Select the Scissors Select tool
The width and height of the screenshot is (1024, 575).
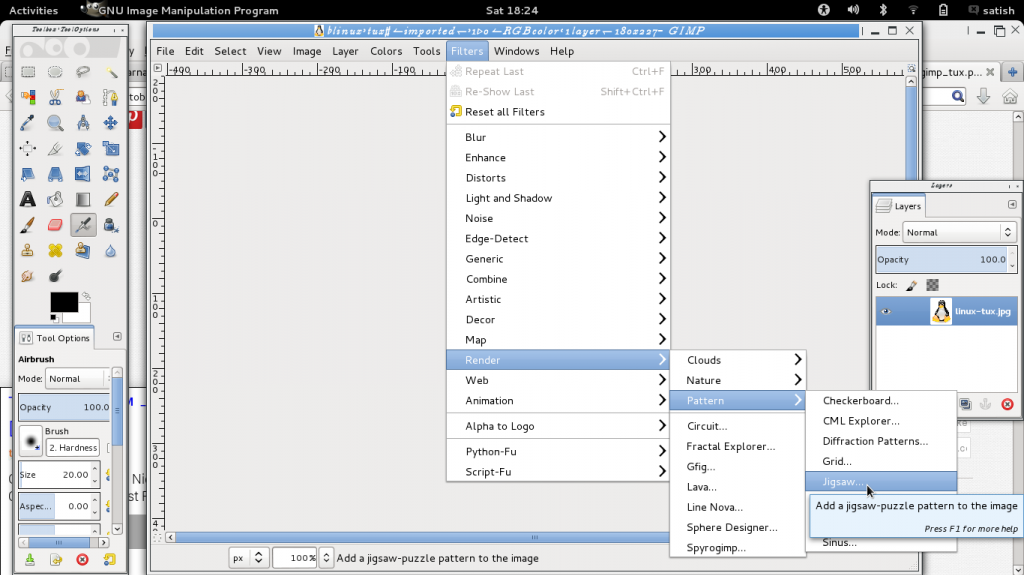pos(55,97)
